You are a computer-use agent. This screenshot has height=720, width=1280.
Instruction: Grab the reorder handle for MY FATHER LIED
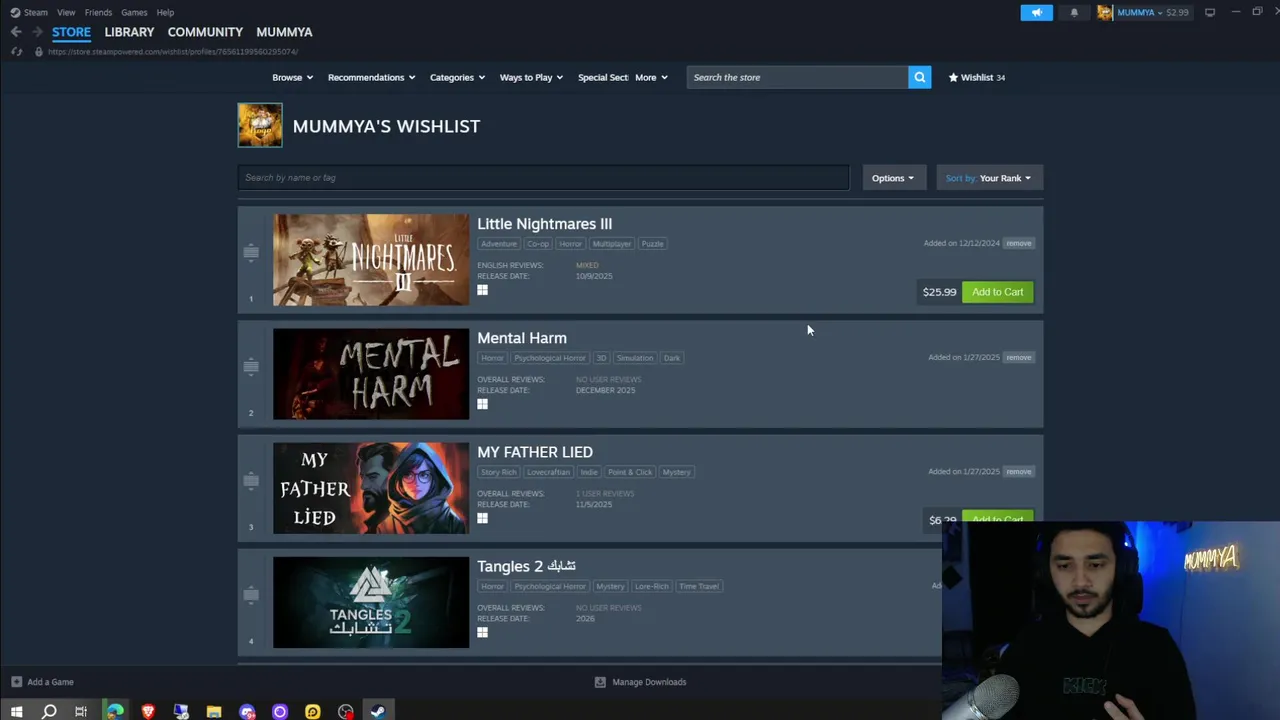coord(251,481)
